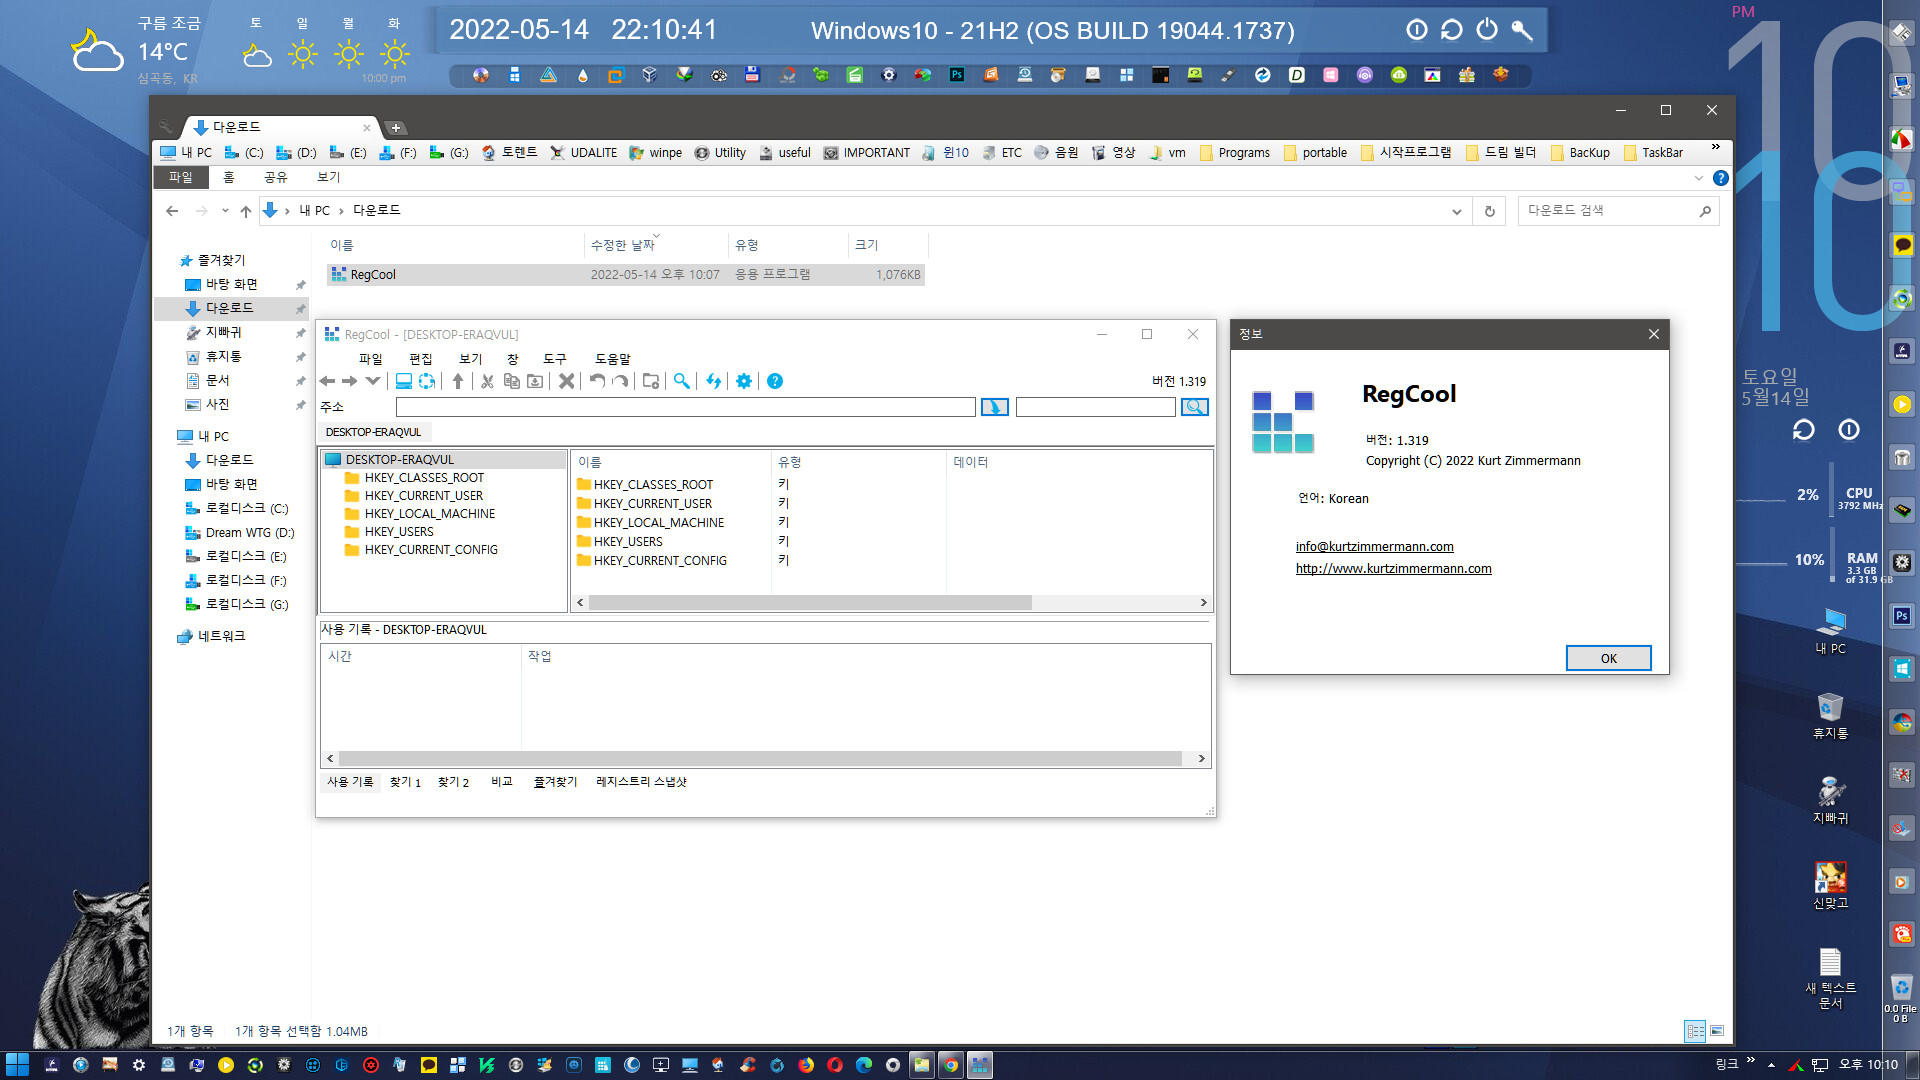Image resolution: width=1920 pixels, height=1080 pixels.
Task: Select HKEY_CURRENT_USER in the RegCool tree
Action: point(423,496)
